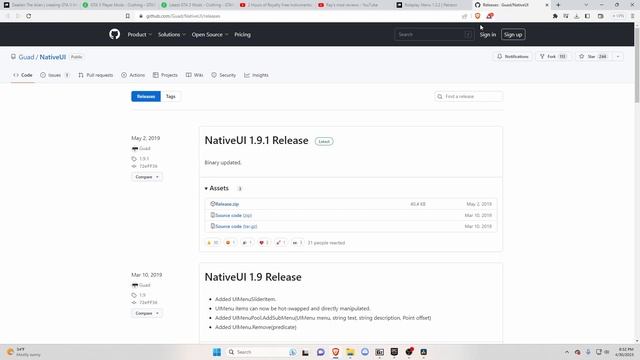Open the Brave Rewards icon in address bar
Viewport: 640px width, 360px height.
490,16
